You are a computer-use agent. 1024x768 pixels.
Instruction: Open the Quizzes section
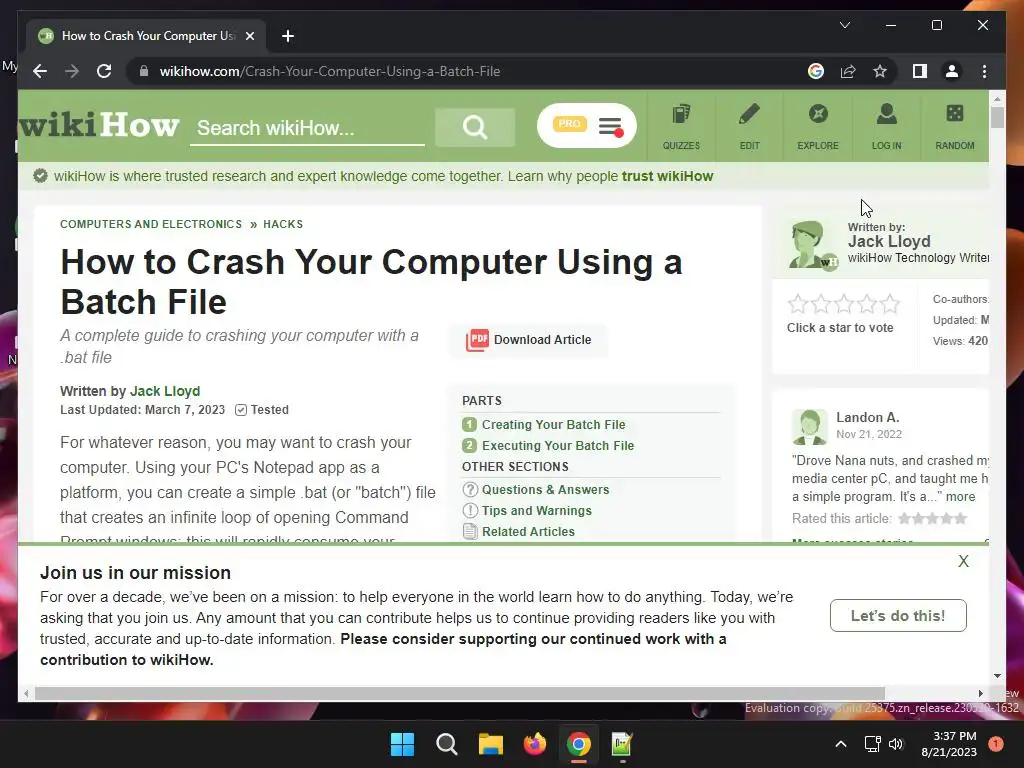(x=681, y=126)
